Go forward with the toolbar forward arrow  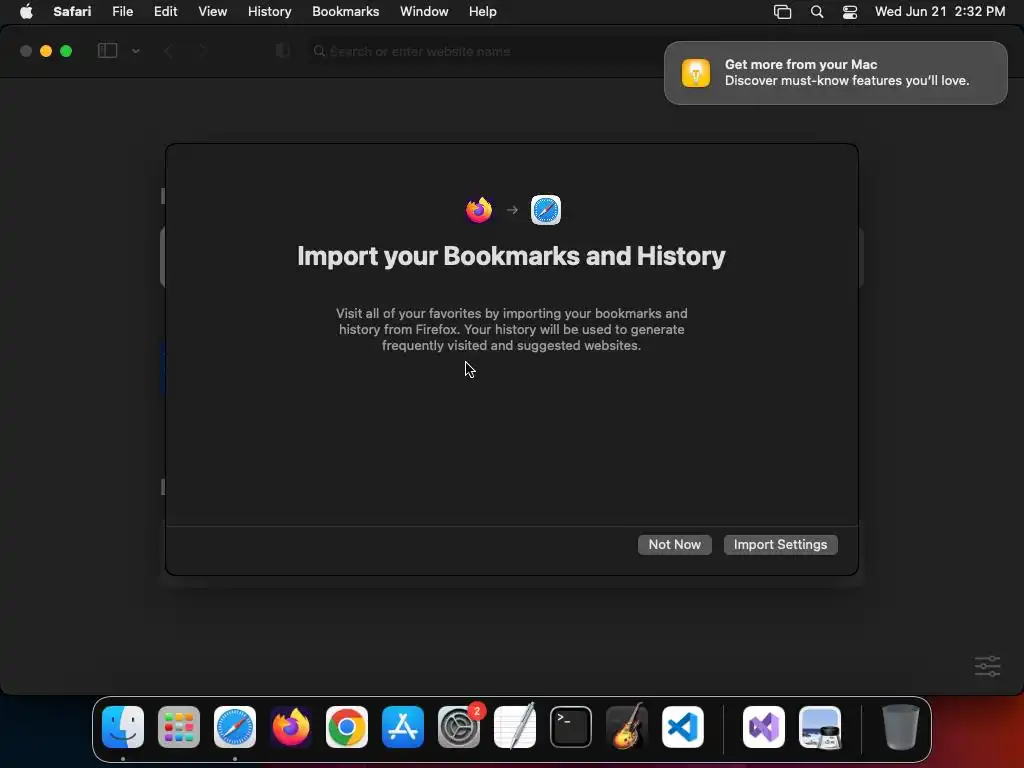coord(202,51)
